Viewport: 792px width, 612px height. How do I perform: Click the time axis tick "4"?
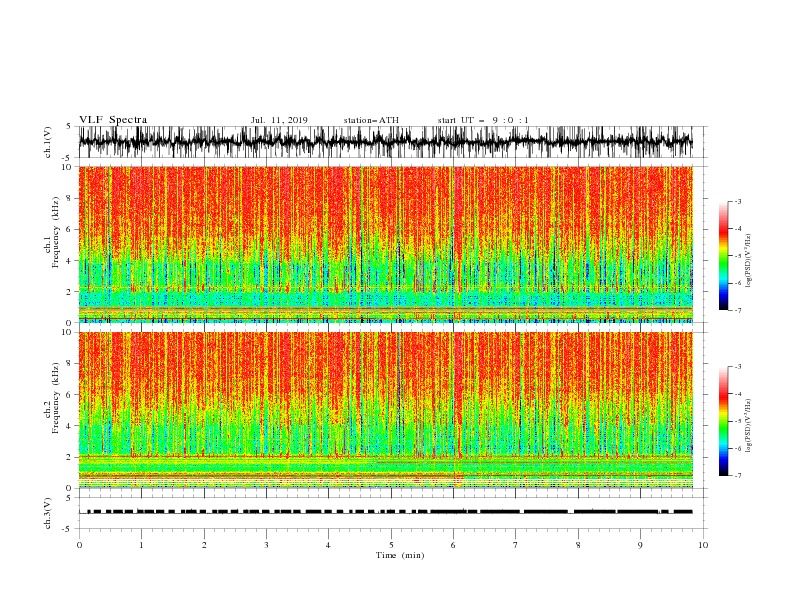(x=328, y=545)
